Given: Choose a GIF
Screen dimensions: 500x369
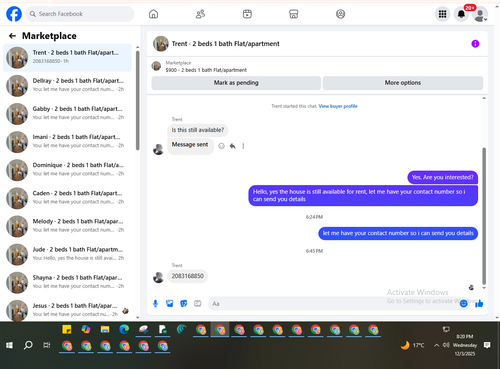Looking at the screenshot, I should 198,303.
